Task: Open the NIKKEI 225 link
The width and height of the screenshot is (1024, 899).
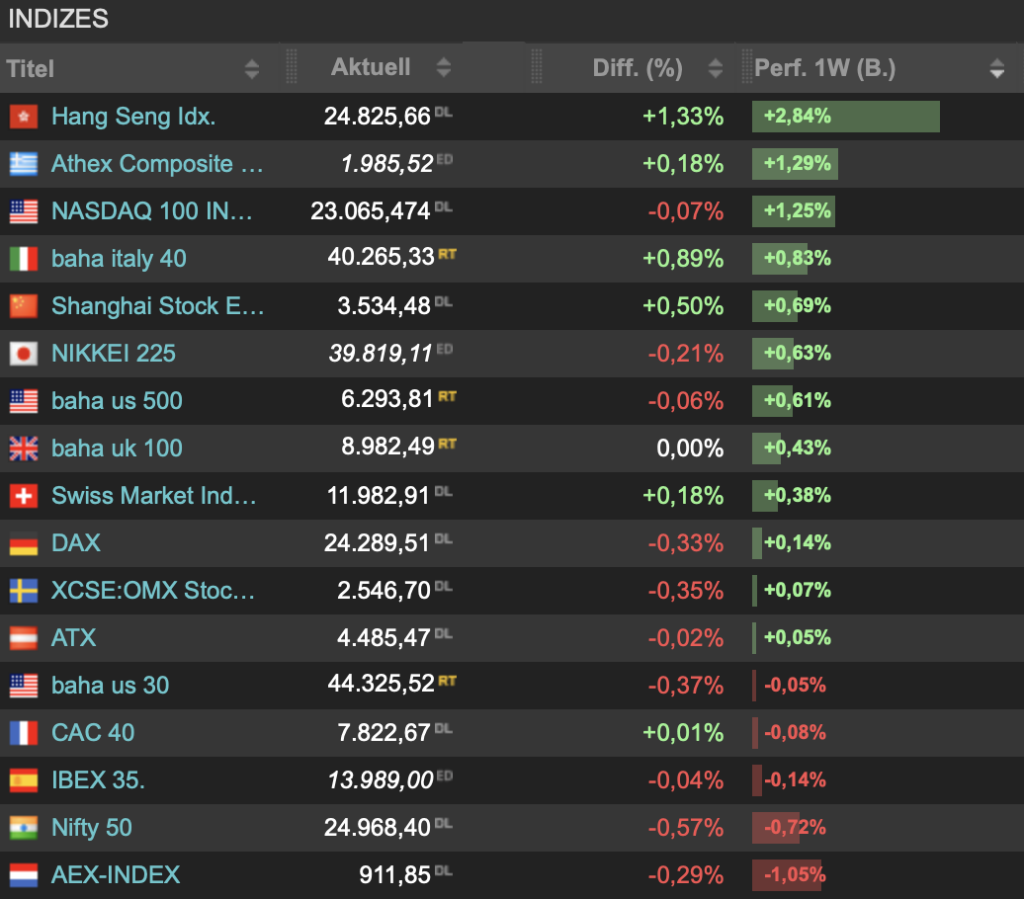Action: point(114,354)
